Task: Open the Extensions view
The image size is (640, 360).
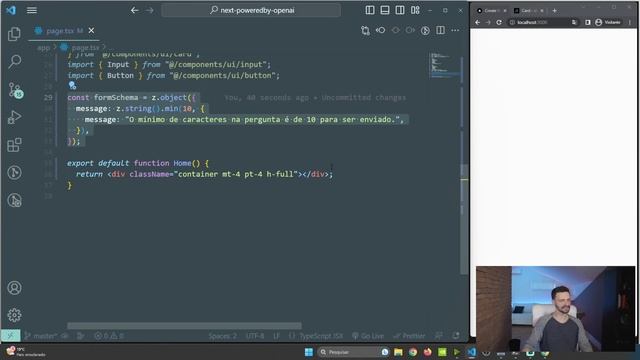Action: click(14, 145)
